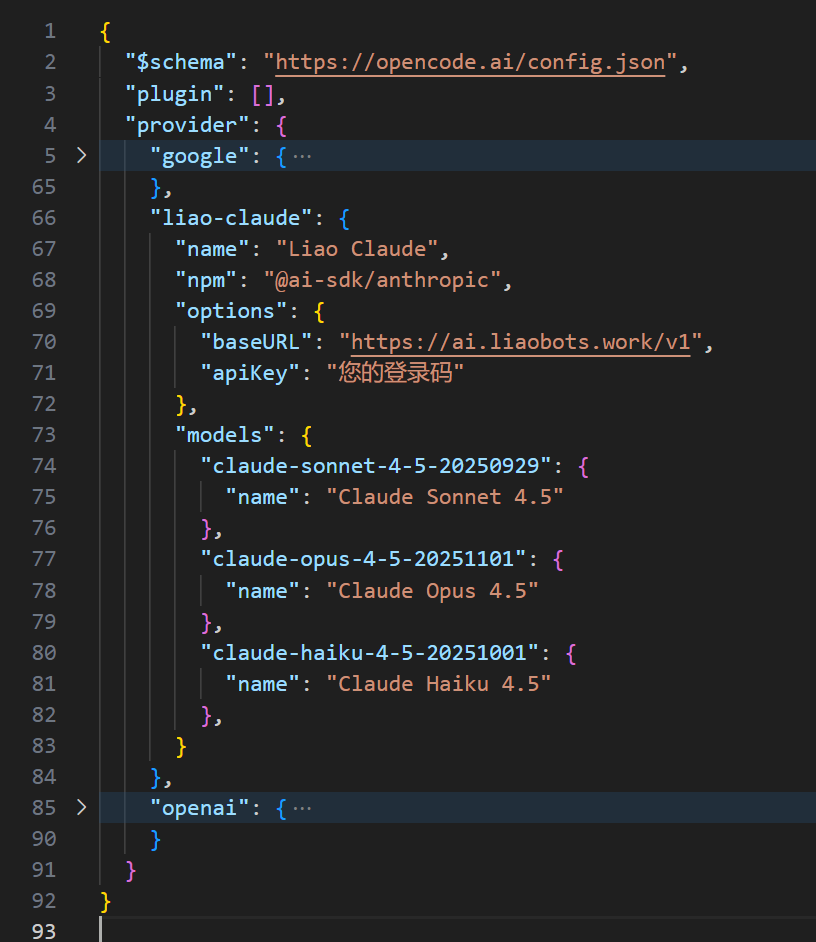
Task: Click the "name" key on line 78
Action: [x=263, y=591]
